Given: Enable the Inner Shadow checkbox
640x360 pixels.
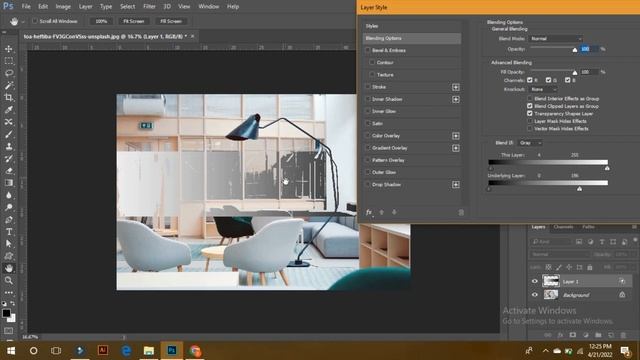Looking at the screenshot, I should tap(368, 99).
